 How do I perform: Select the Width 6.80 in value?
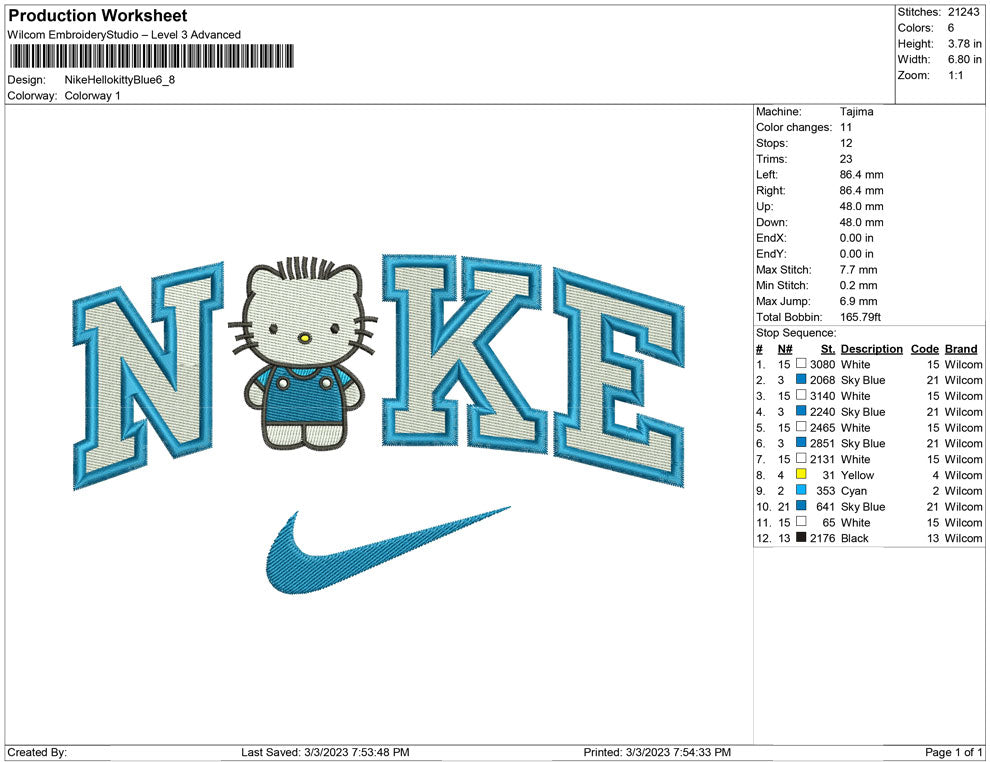click(x=964, y=59)
